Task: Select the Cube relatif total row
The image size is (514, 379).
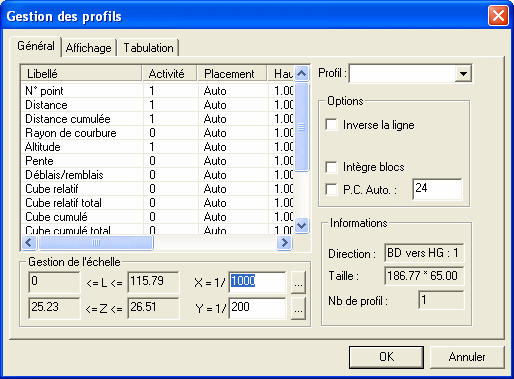Action: click(157, 203)
